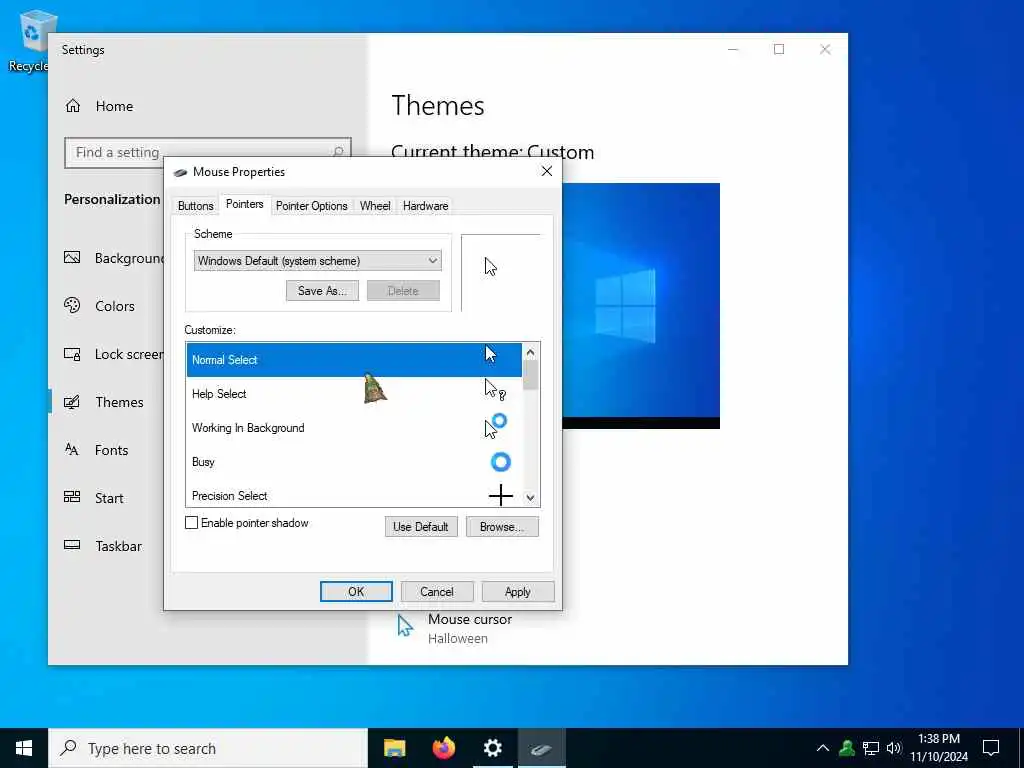Image resolution: width=1024 pixels, height=768 pixels.
Task: Open the notification center icon
Action: 991,748
